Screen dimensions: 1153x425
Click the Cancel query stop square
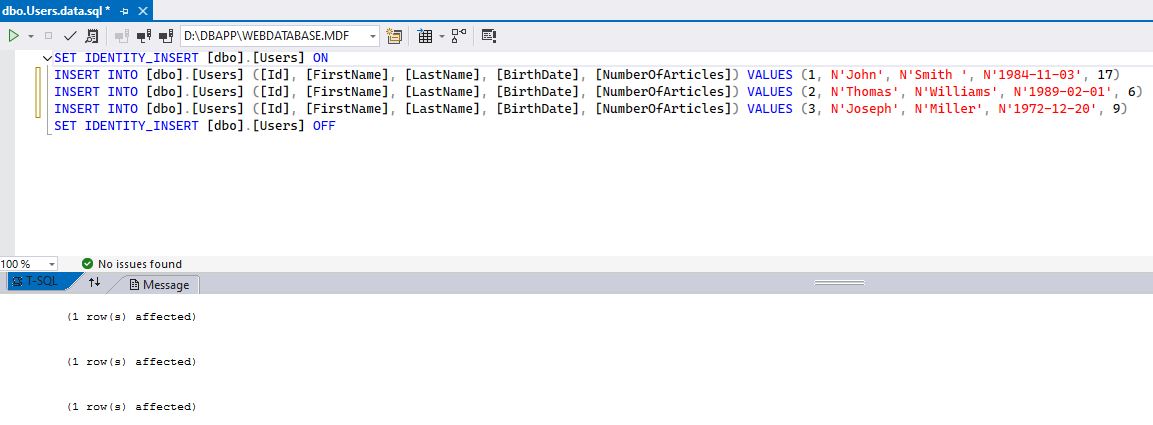click(49, 35)
